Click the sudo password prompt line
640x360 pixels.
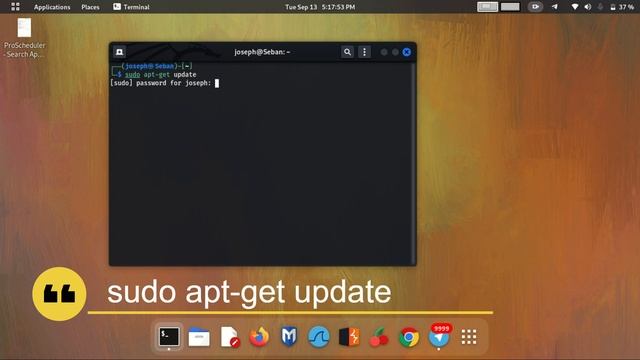[x=165, y=83]
